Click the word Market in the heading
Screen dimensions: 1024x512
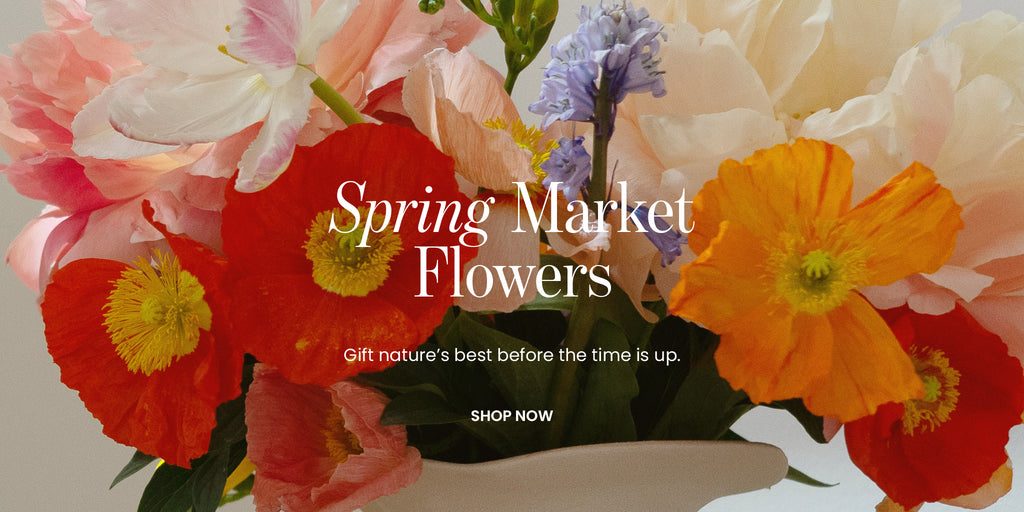coord(601,209)
